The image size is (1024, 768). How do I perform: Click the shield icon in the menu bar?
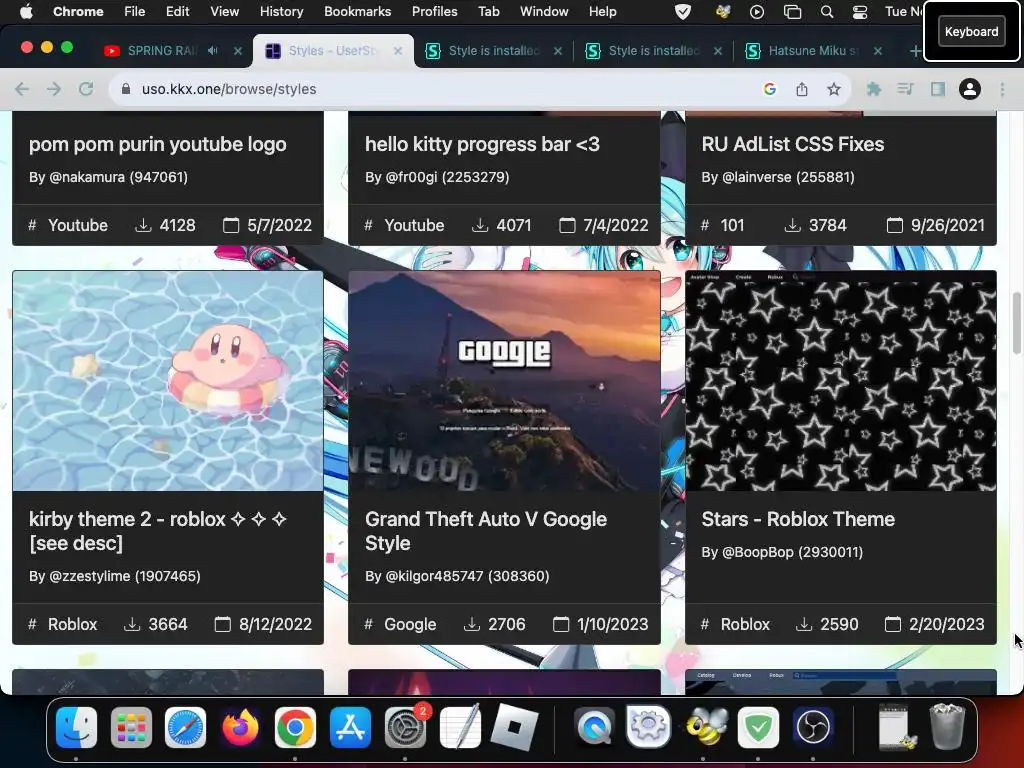682,12
